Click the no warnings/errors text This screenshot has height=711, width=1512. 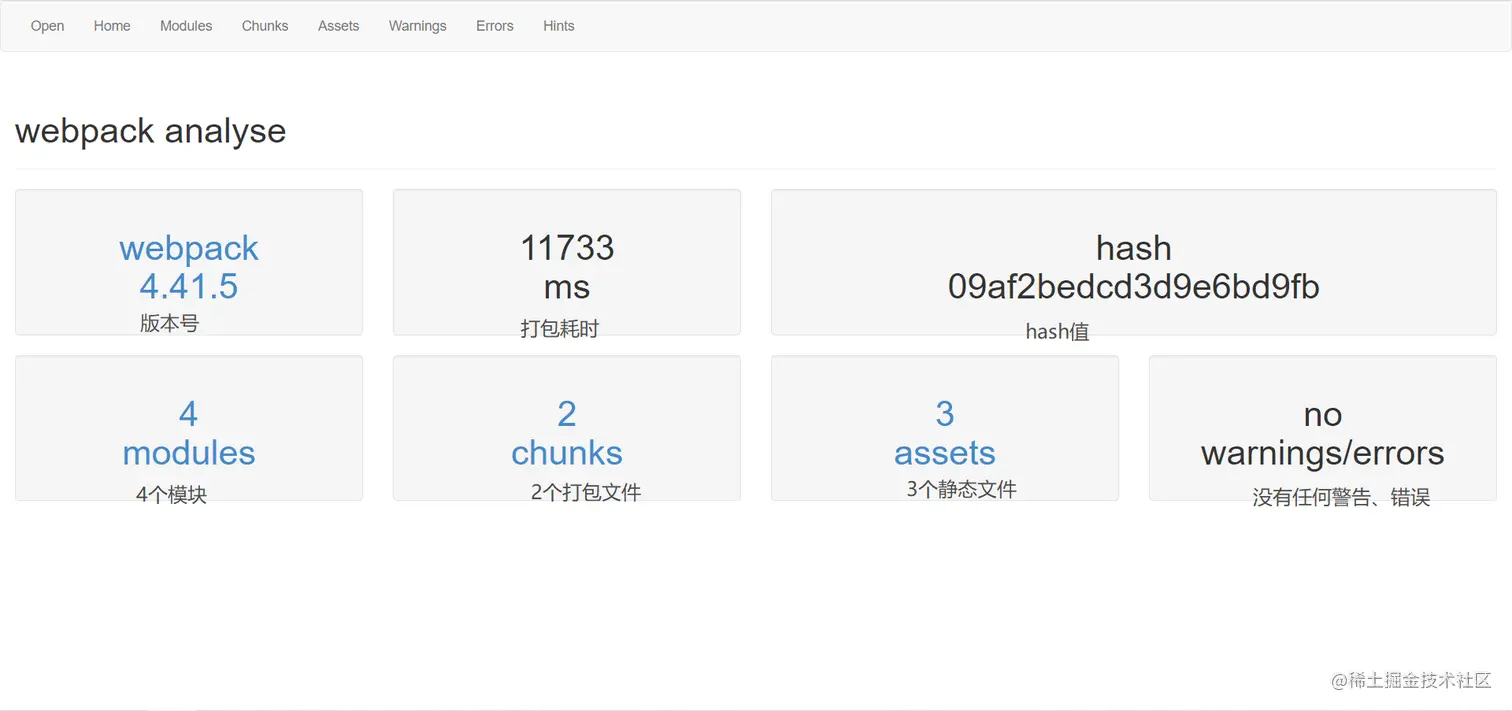(1323, 433)
